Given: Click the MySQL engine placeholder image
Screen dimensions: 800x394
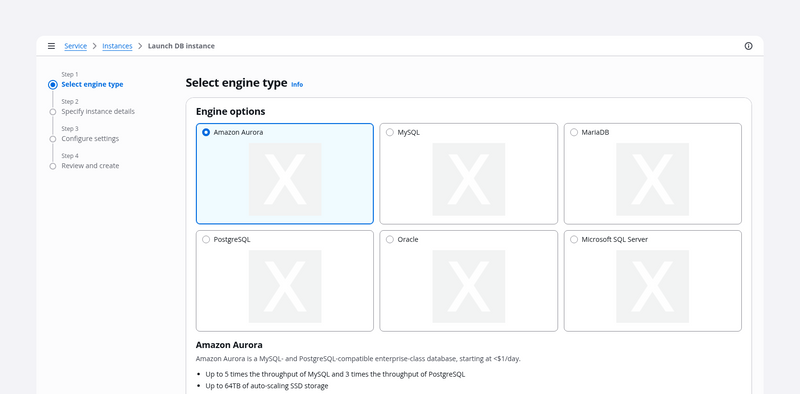Looking at the screenshot, I should pos(468,179).
